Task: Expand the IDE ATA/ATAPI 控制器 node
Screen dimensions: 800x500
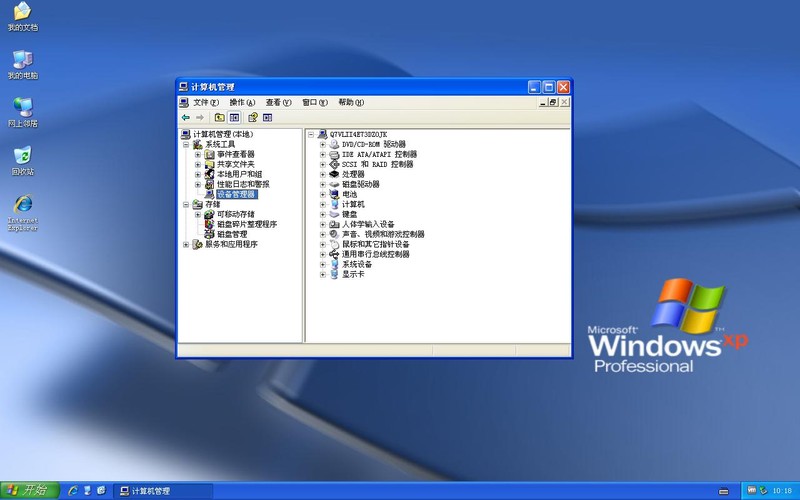Action: tap(322, 155)
